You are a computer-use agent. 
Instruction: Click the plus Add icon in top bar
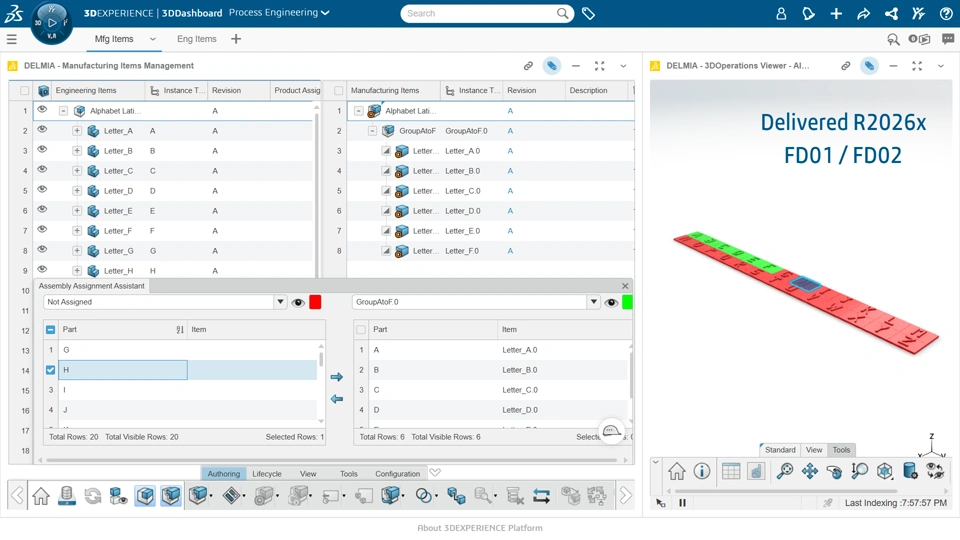[x=836, y=13]
